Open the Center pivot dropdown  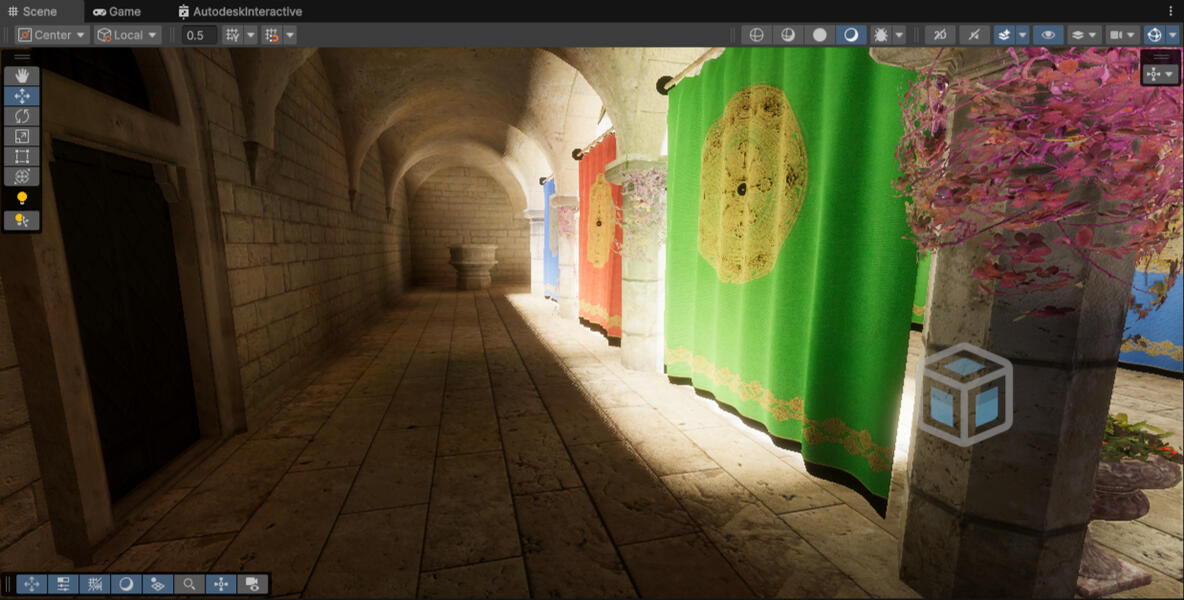(x=52, y=35)
